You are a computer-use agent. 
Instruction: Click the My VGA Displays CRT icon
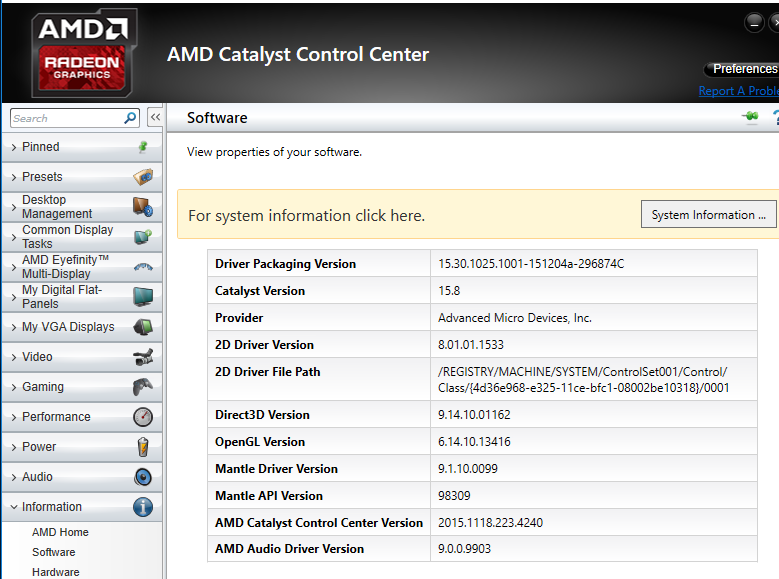(x=143, y=327)
